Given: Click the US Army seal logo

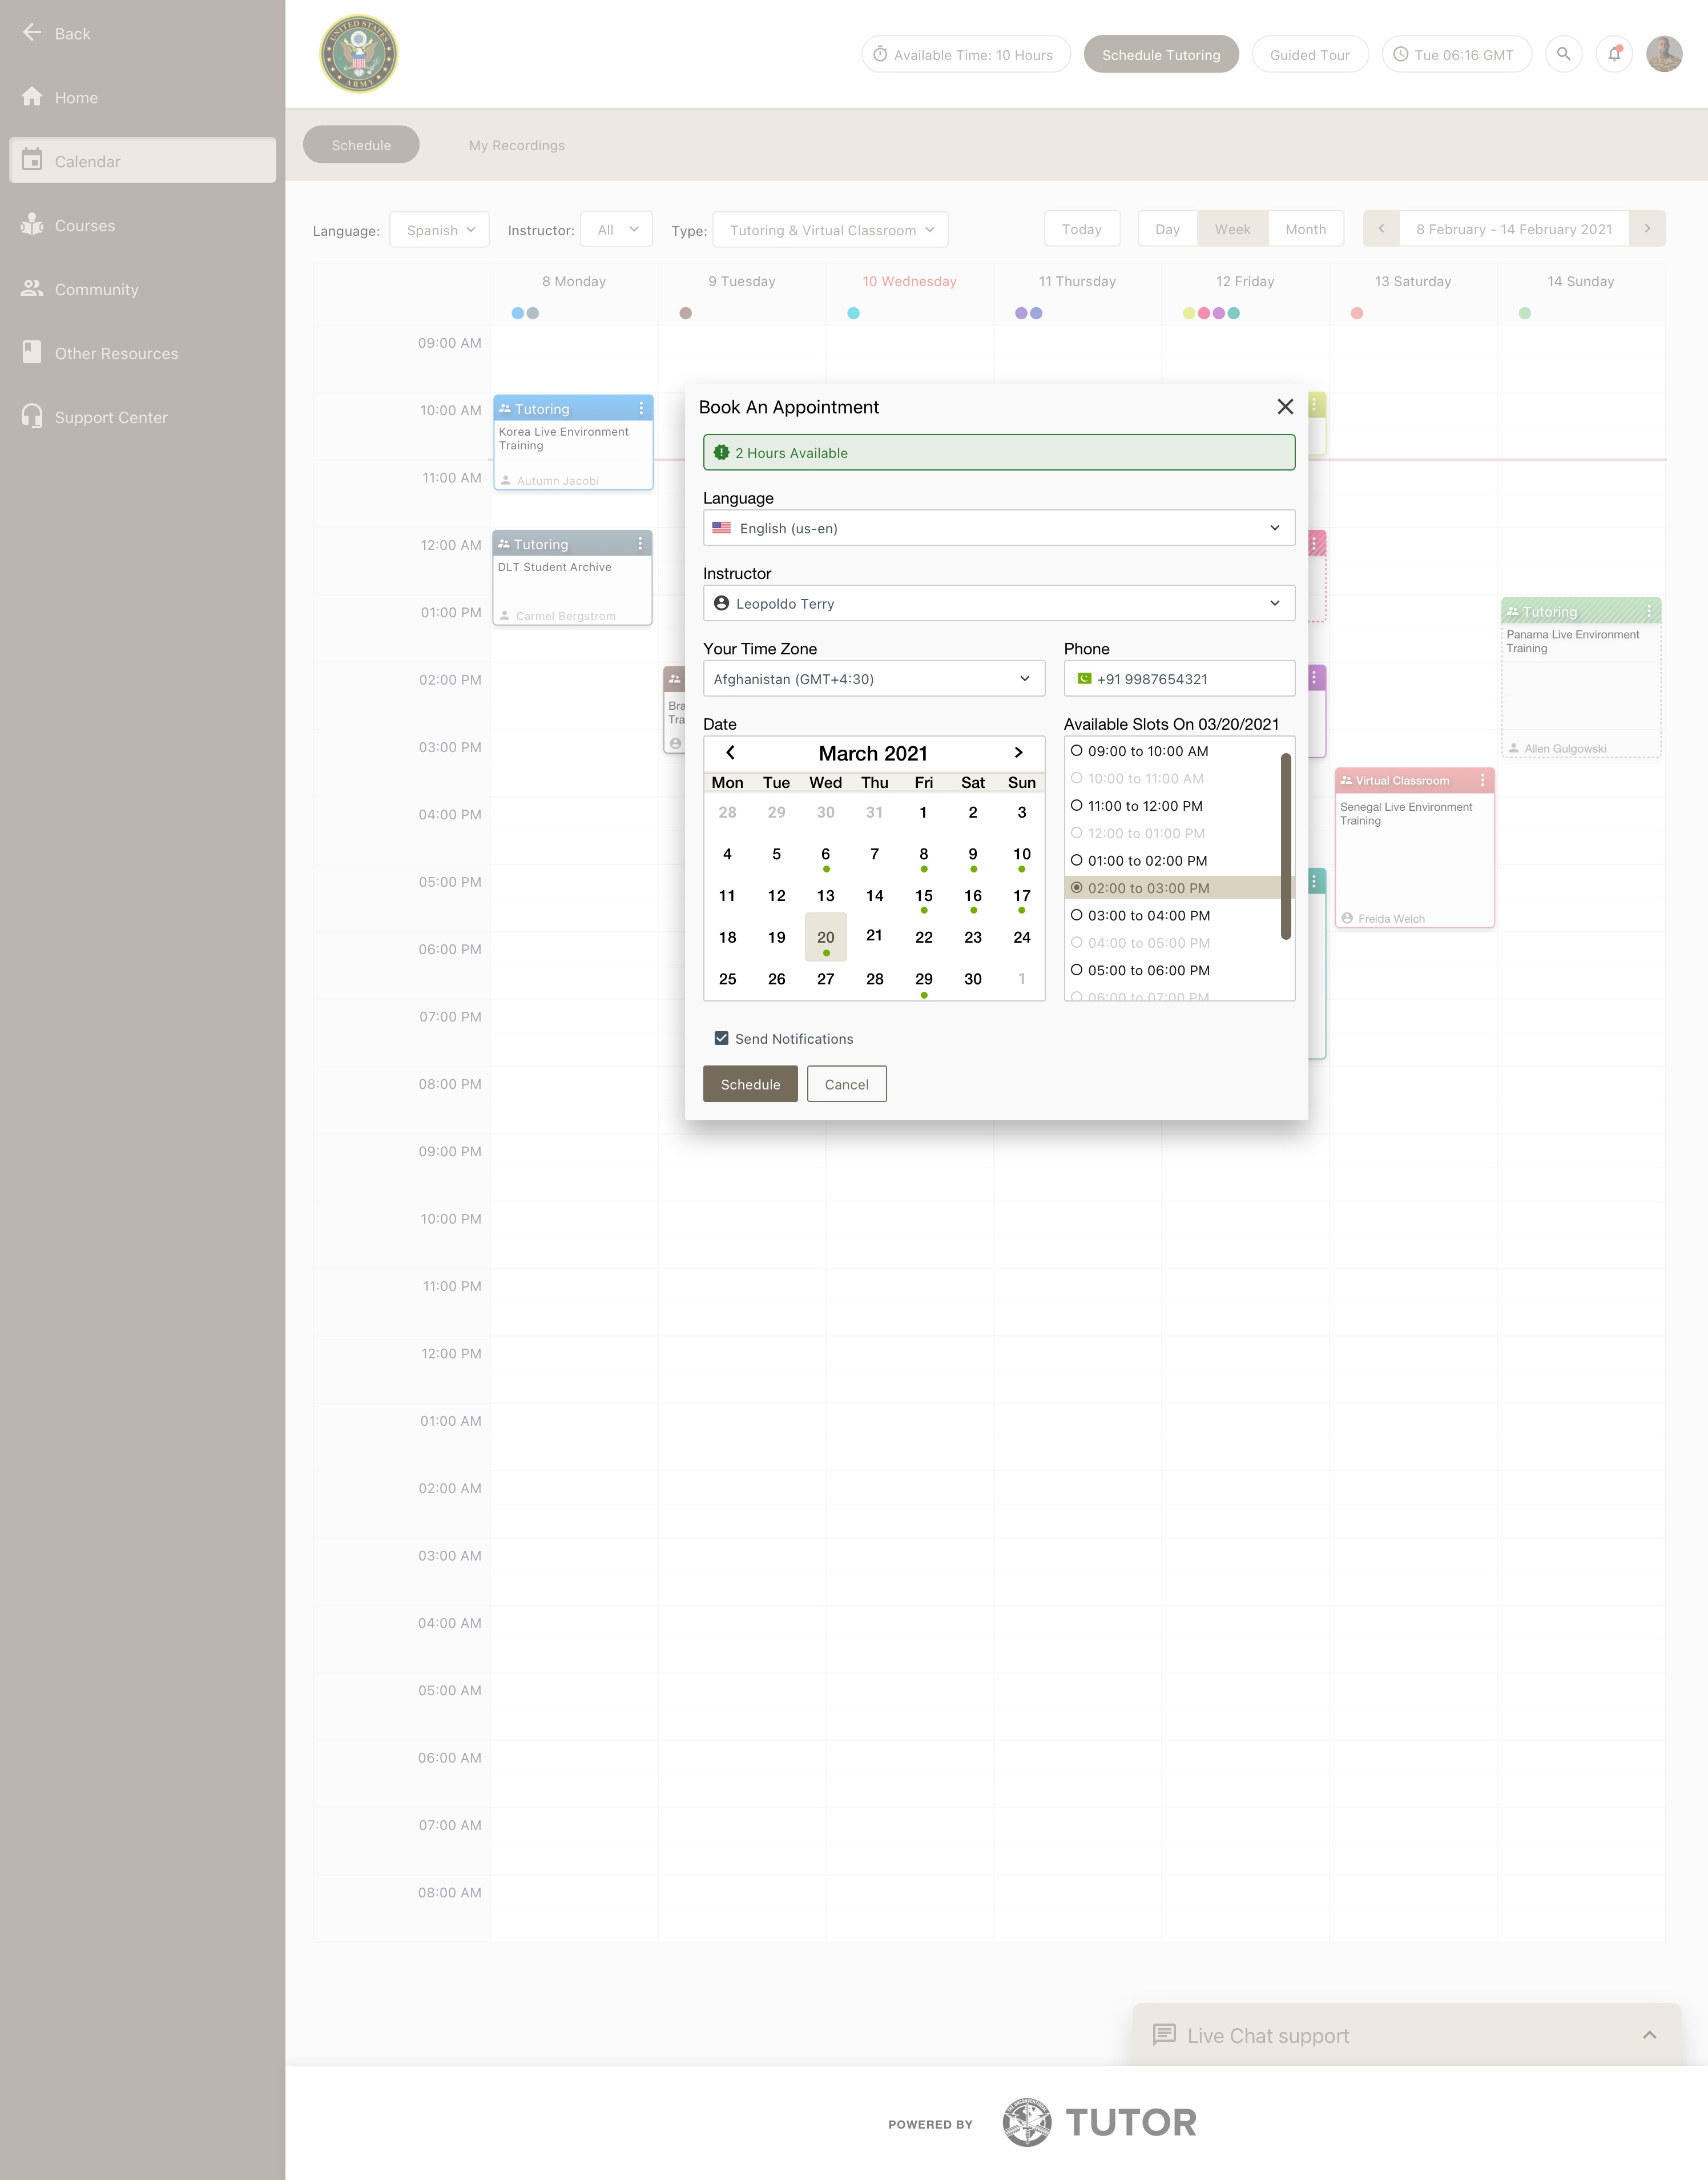Looking at the screenshot, I should click(x=358, y=54).
